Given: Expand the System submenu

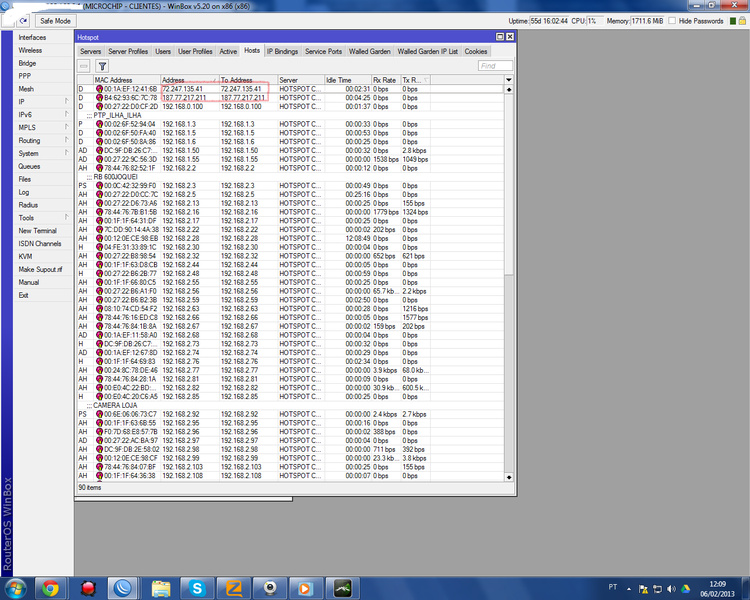Looking at the screenshot, I should pyautogui.click(x=66, y=153).
